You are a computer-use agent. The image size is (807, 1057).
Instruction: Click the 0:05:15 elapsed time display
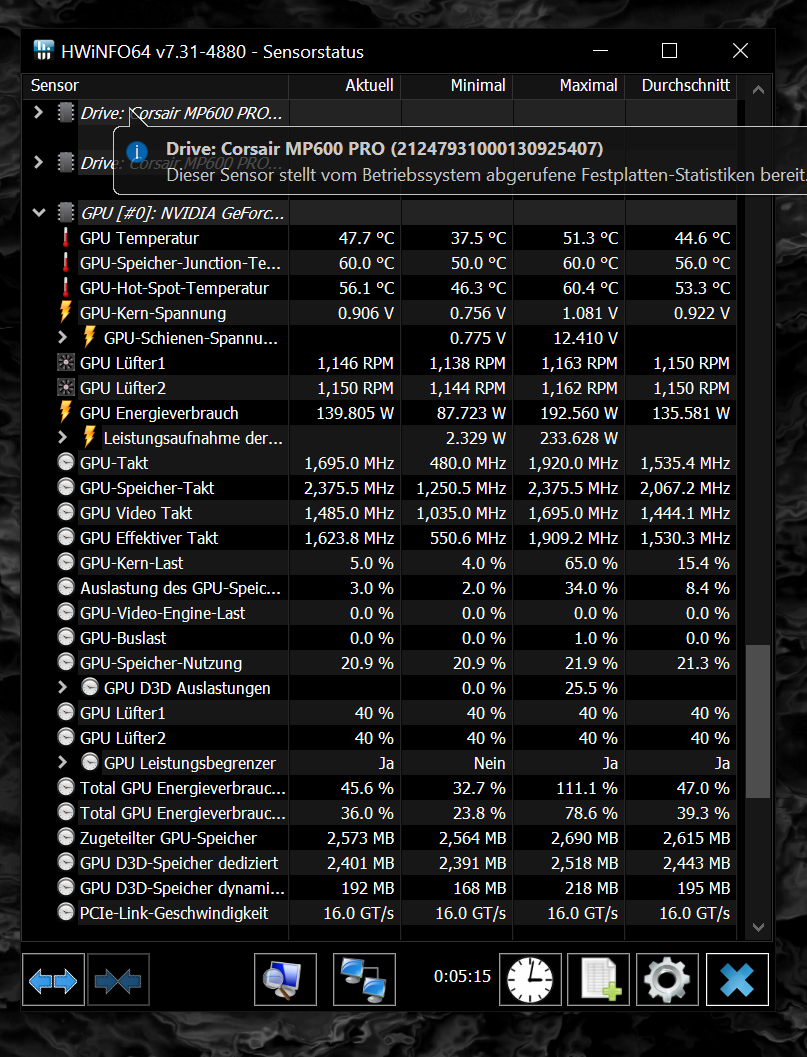coord(462,976)
